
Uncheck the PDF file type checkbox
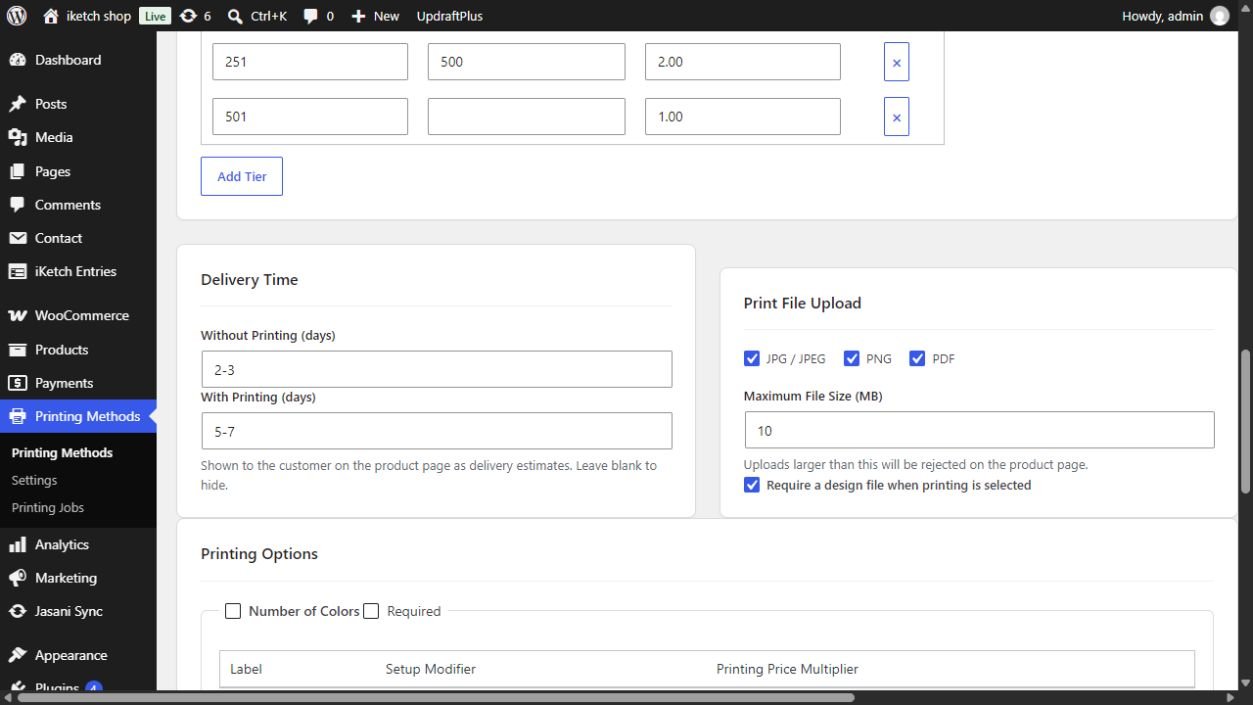[917, 358]
